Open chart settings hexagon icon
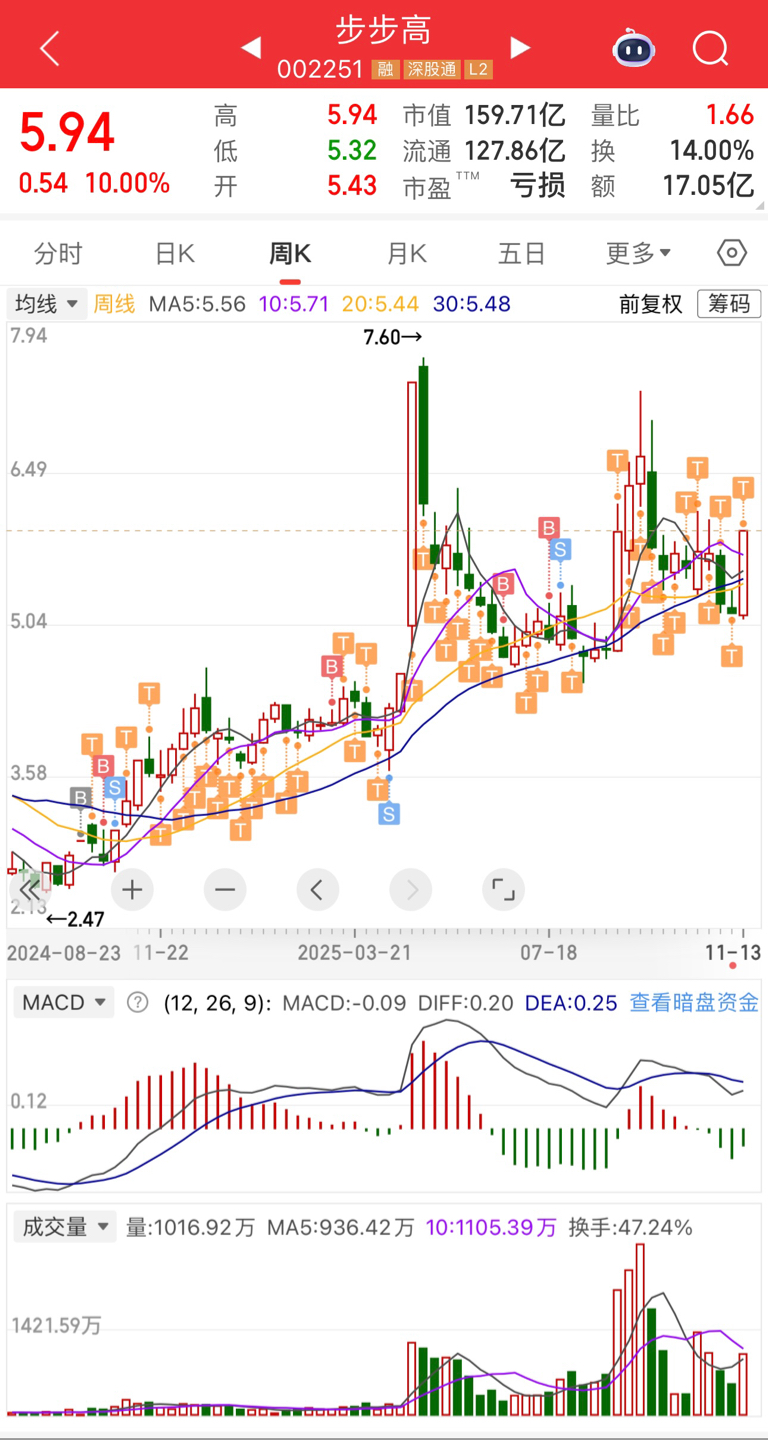The image size is (768, 1440). (x=733, y=253)
